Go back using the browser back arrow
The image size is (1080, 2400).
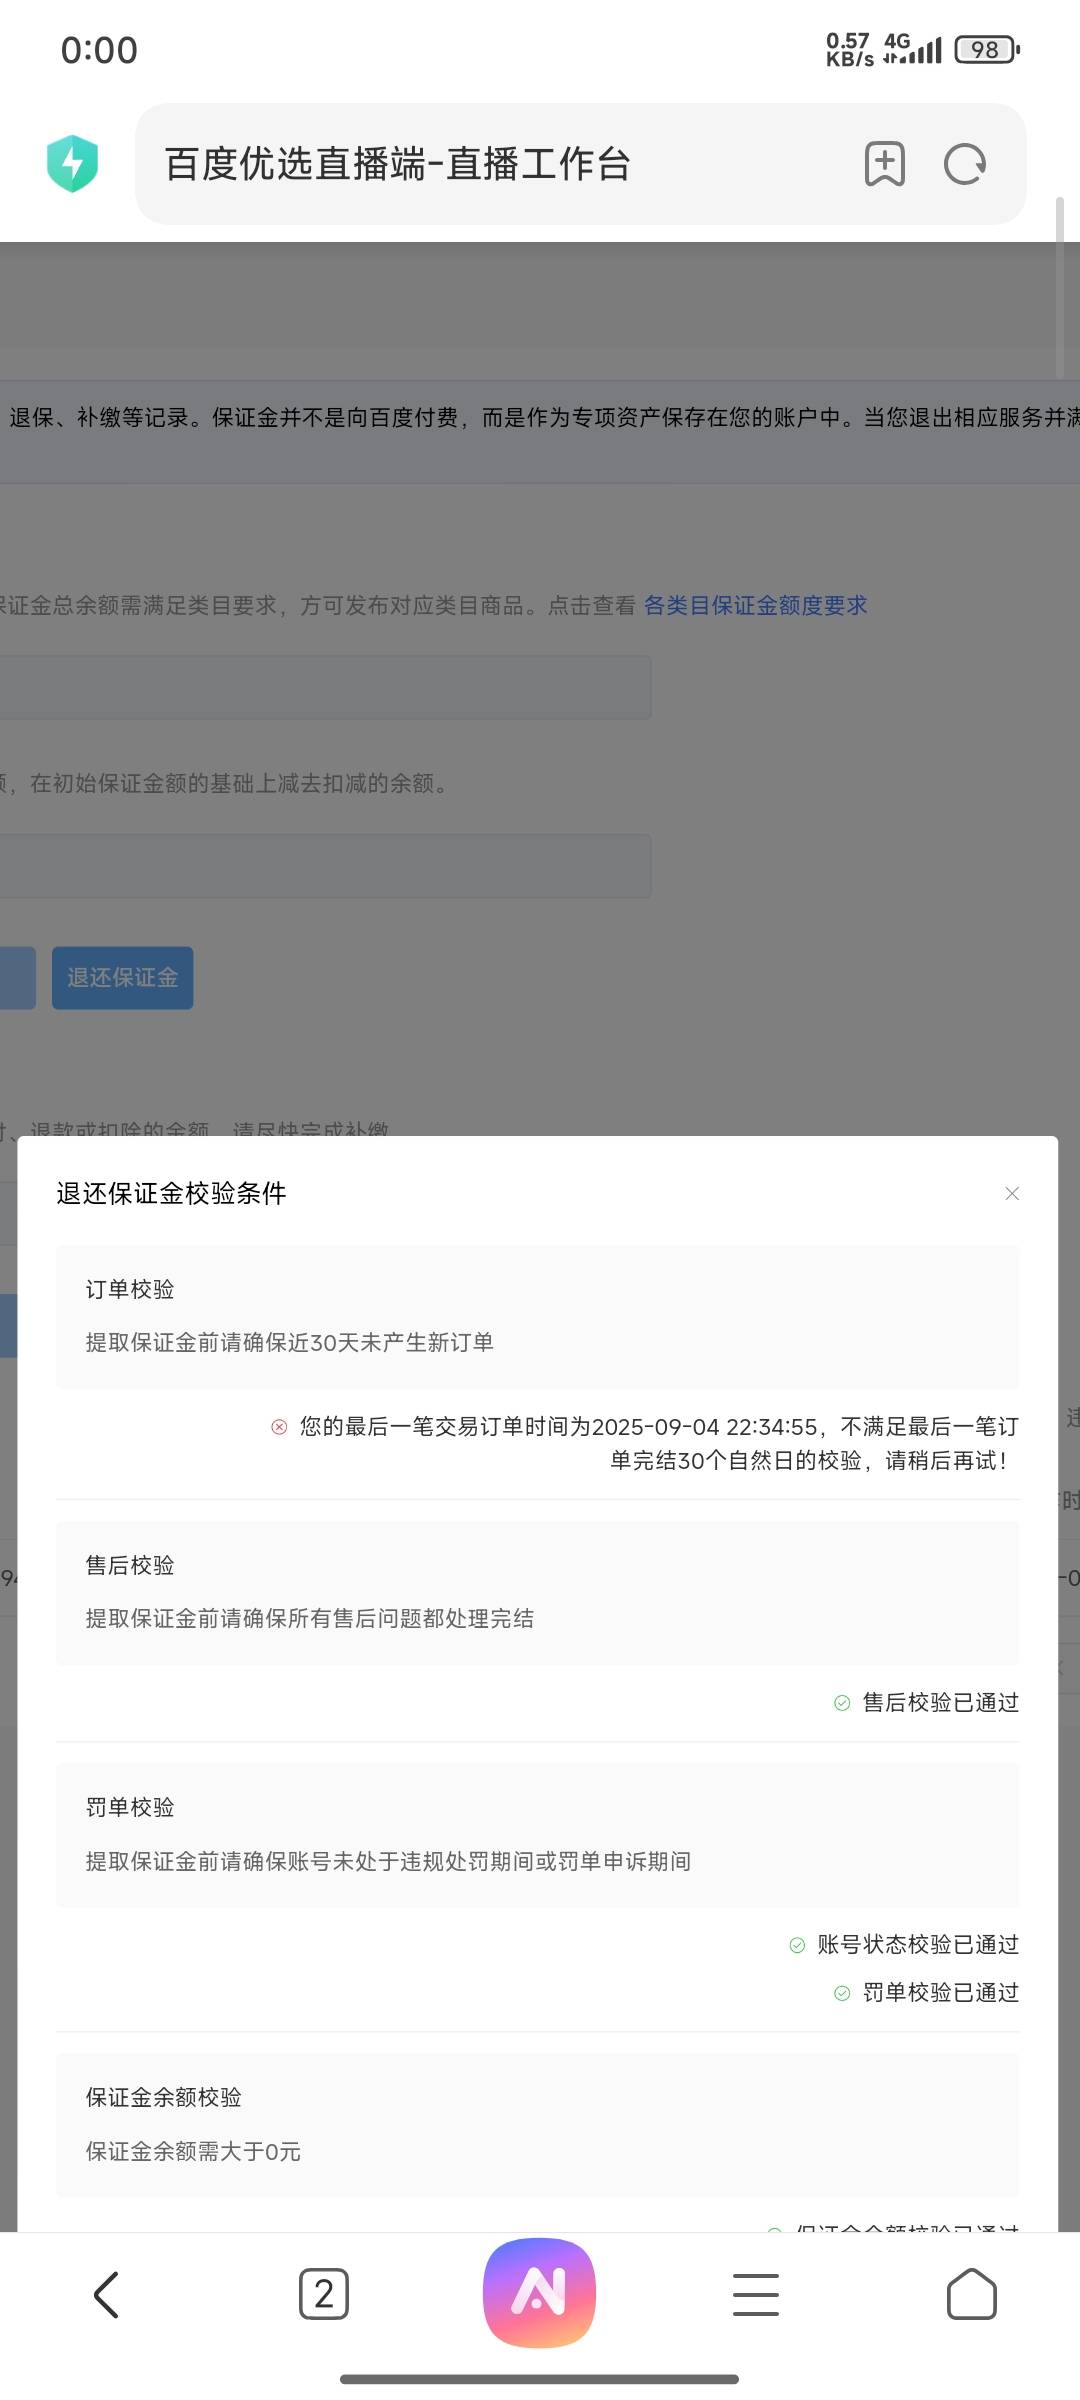click(106, 2294)
